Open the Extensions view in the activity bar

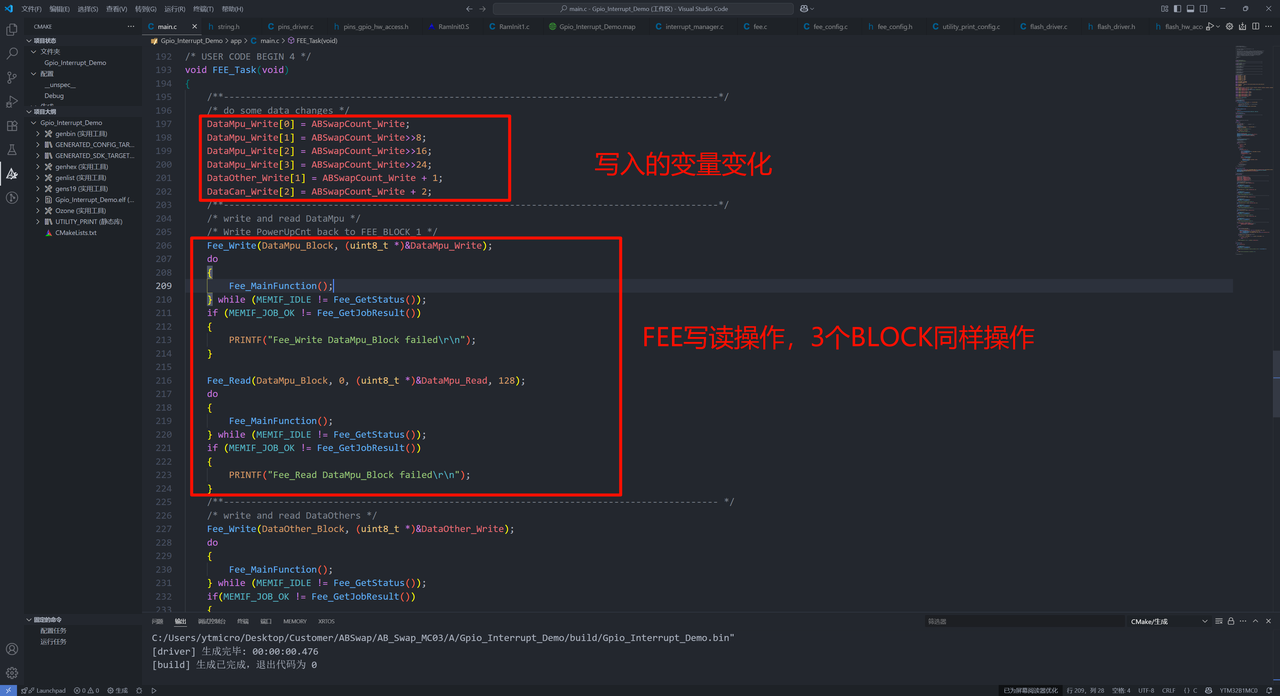(x=12, y=126)
